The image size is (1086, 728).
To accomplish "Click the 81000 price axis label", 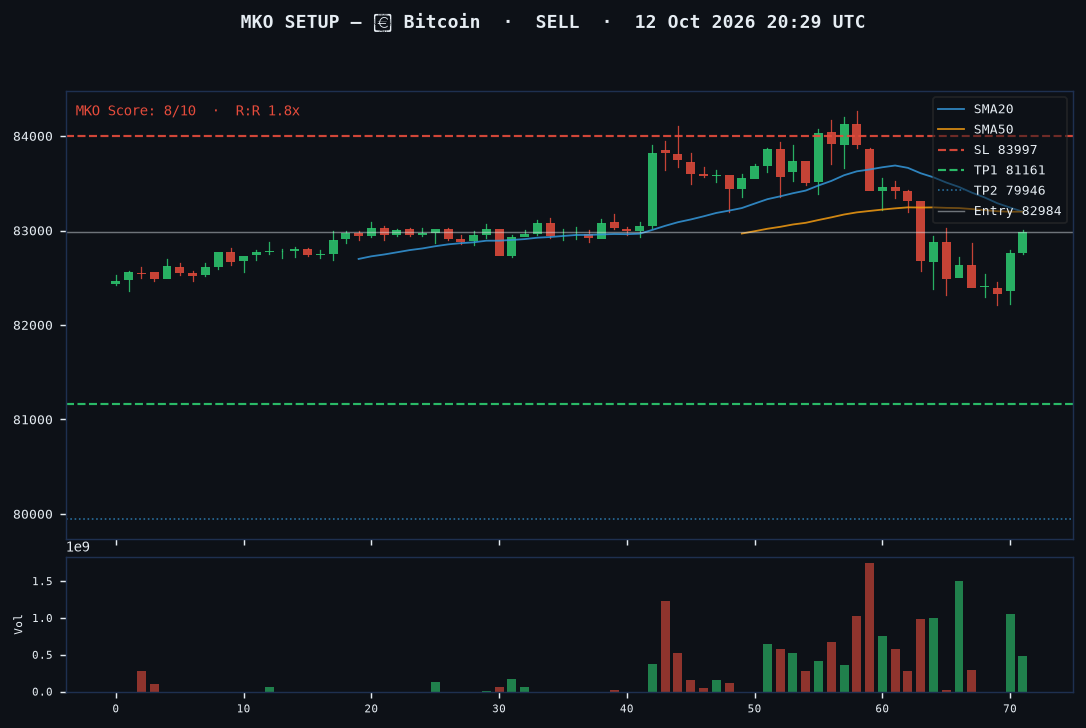I will (33, 420).
